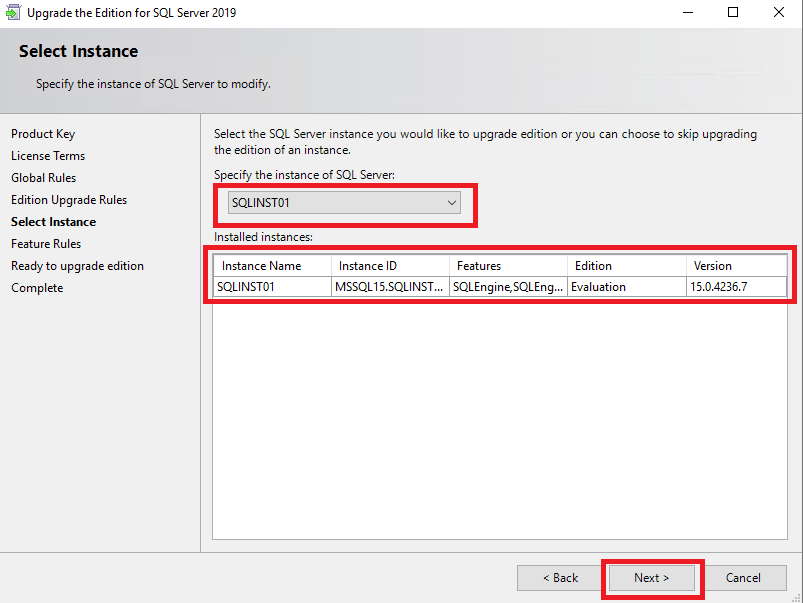803x603 pixels.
Task: Click the SQLEngine,SQLEng... features cell
Action: coord(509,287)
